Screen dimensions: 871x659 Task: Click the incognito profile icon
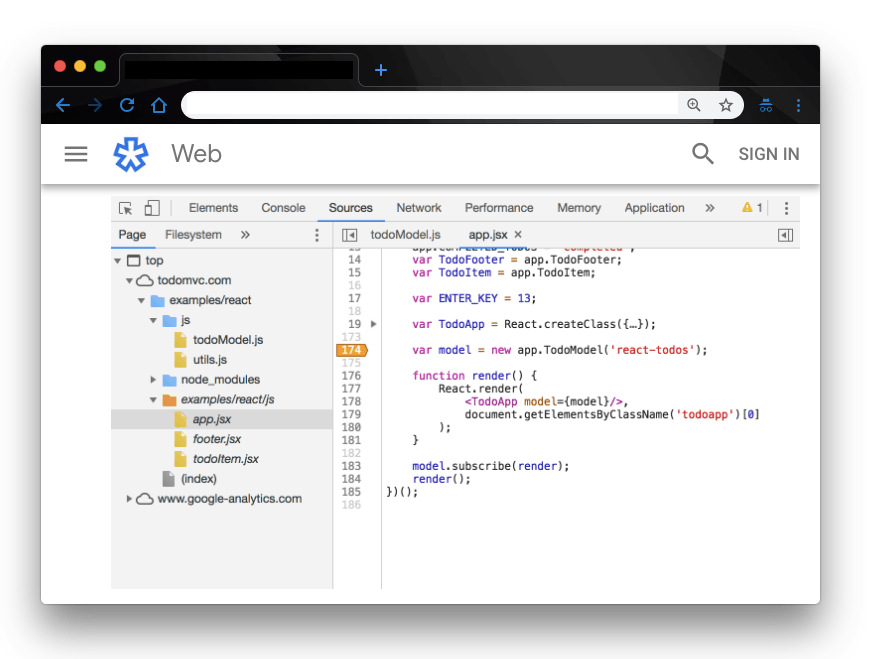click(766, 105)
